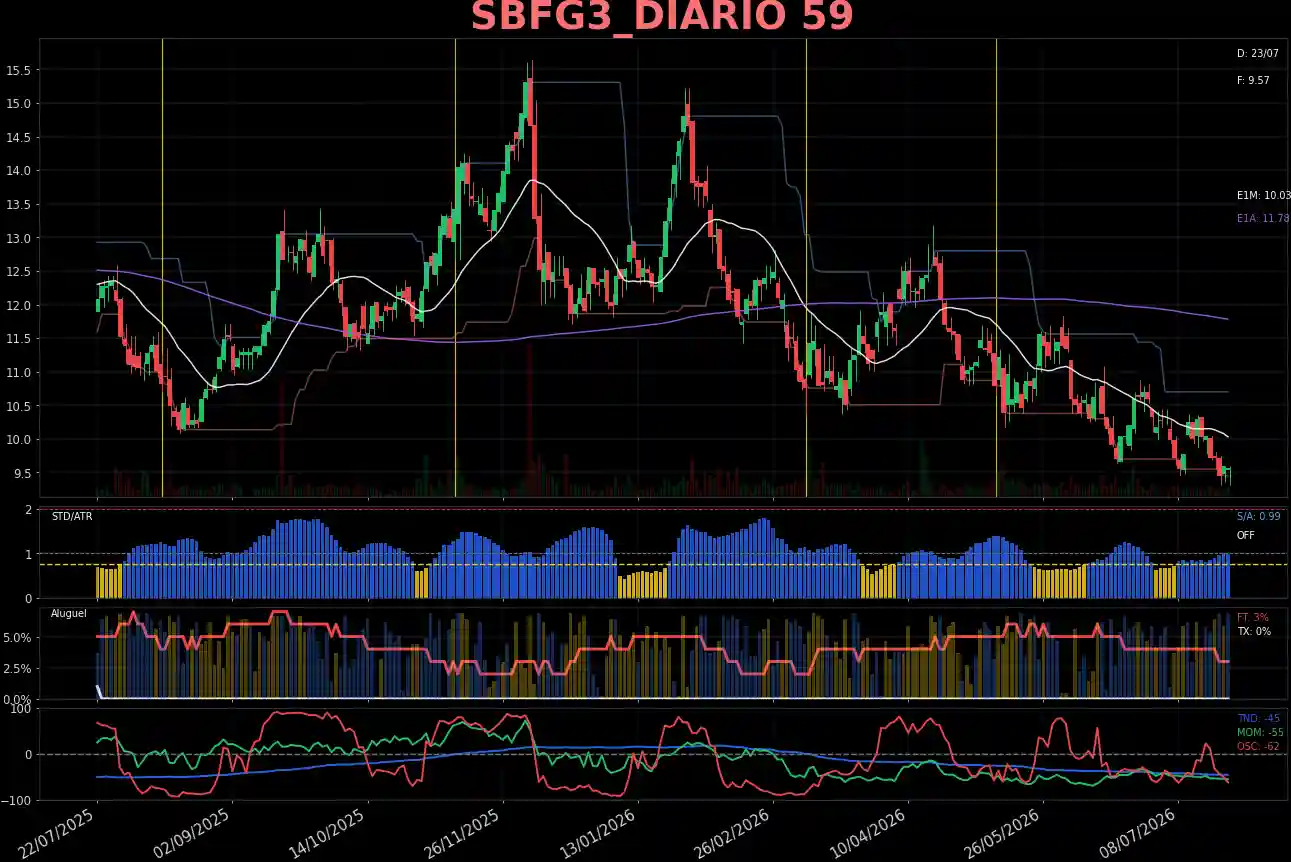Select the TND: -45 indicator label

[x=1260, y=719]
